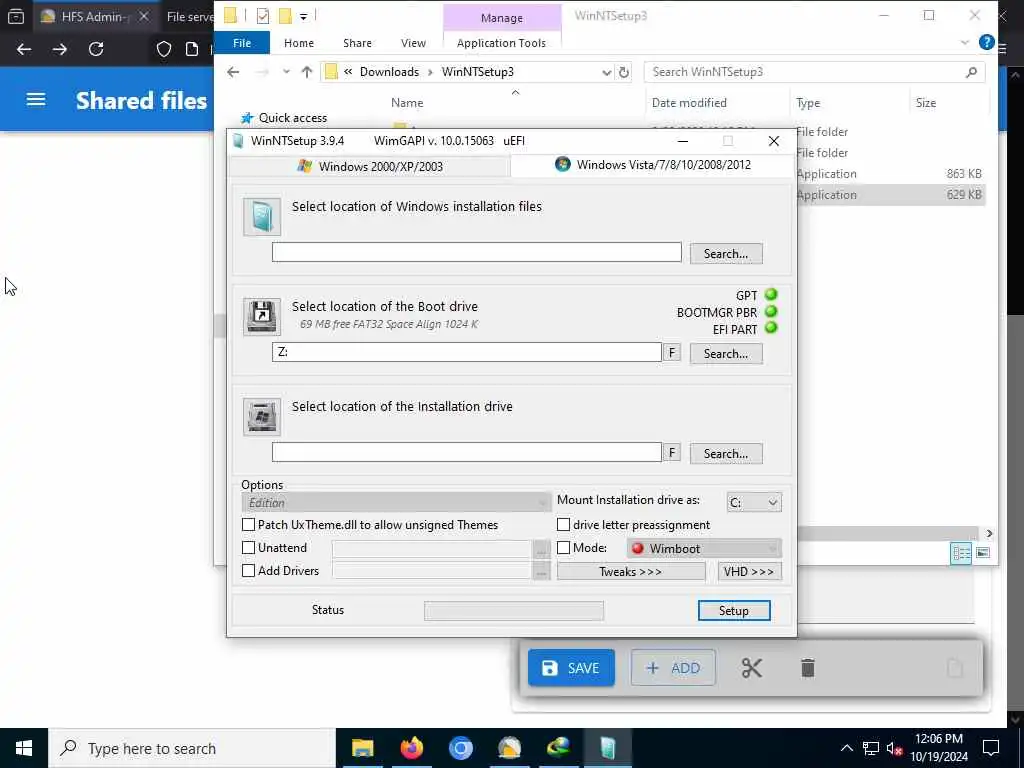
Task: Go up one folder in File Explorer
Action: pos(307,72)
